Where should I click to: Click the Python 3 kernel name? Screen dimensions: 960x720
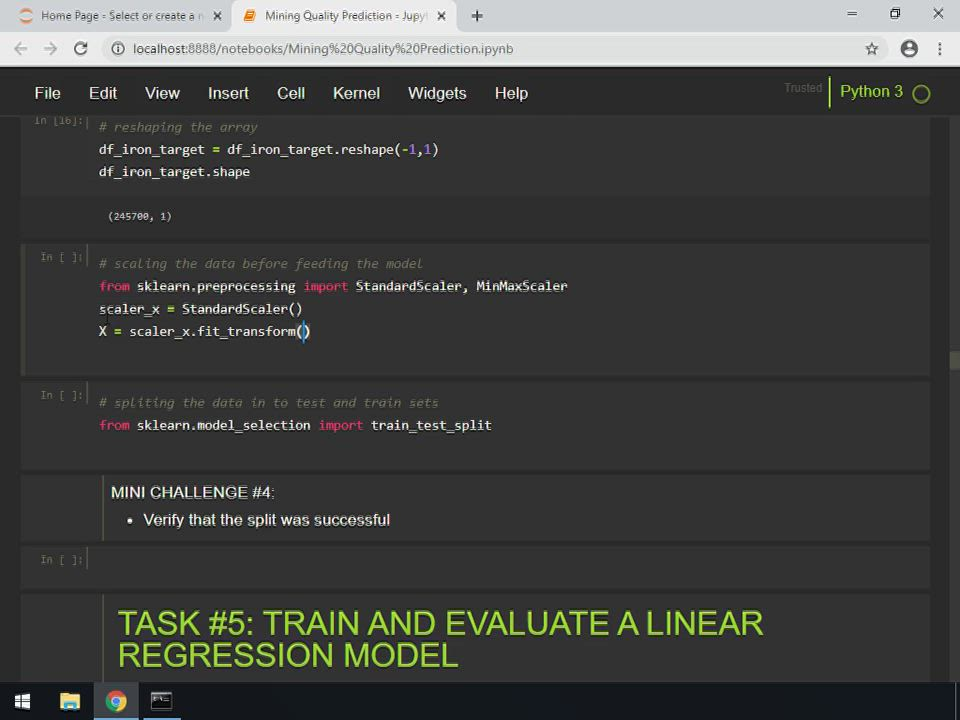click(x=871, y=92)
